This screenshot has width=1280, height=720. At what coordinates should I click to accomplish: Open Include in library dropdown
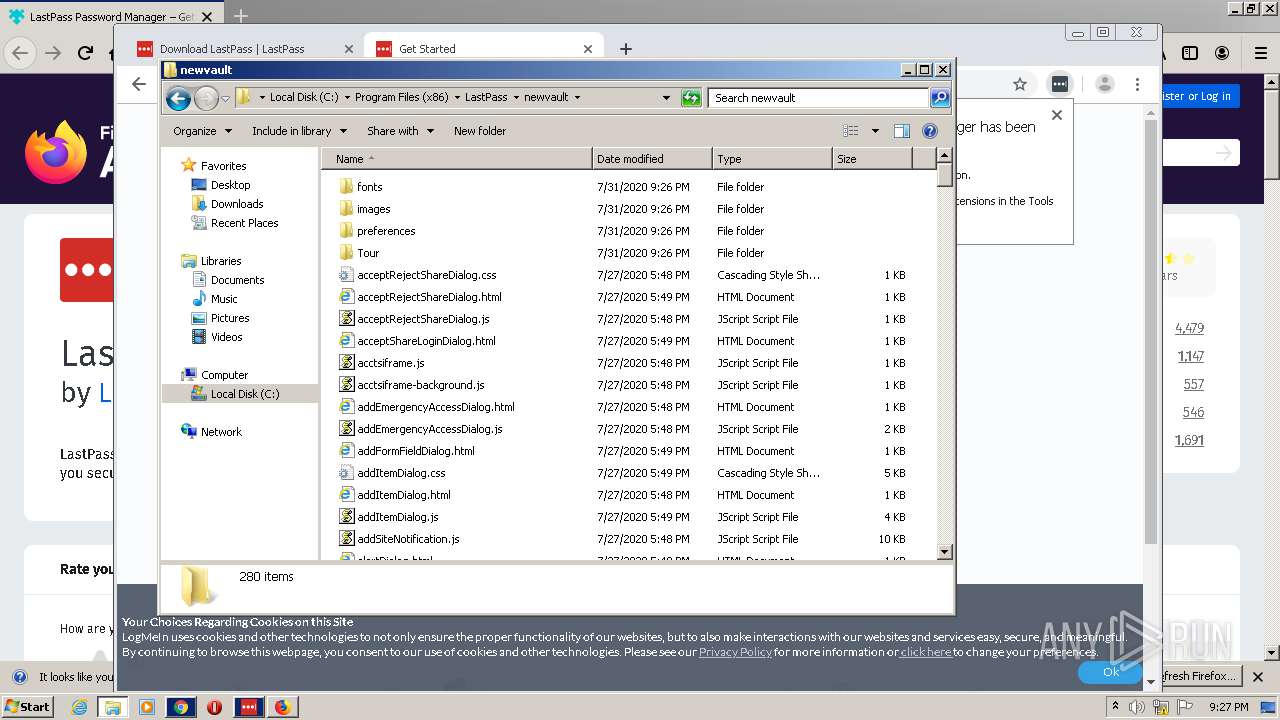[x=299, y=131]
